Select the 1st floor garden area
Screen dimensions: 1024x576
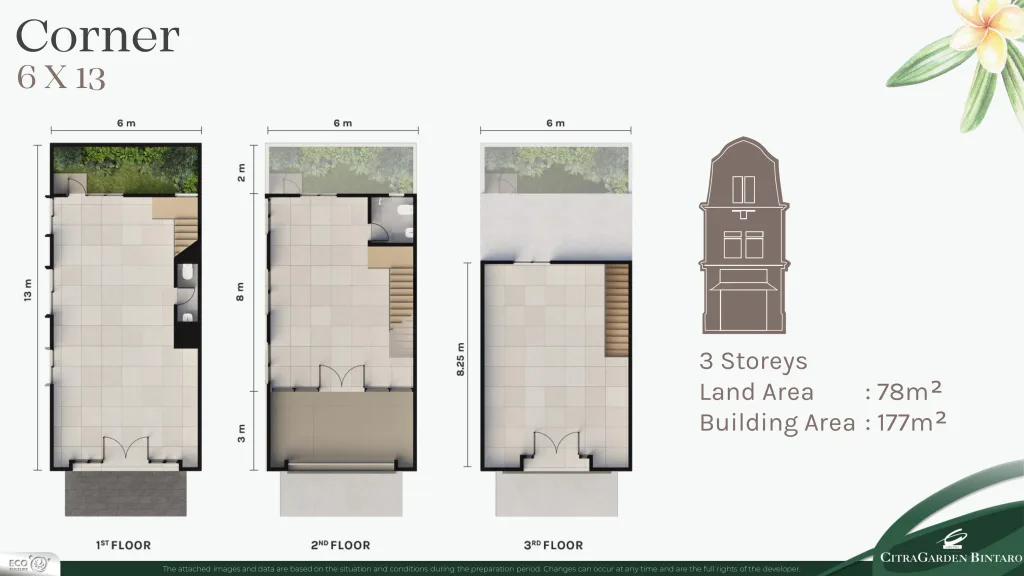[125, 168]
